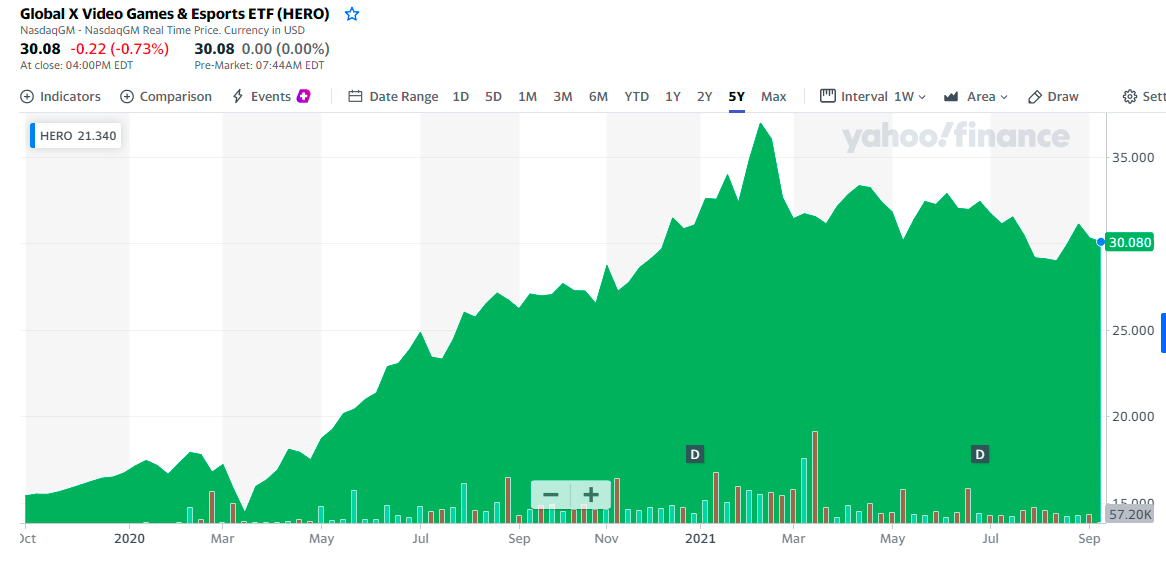Click the purple Events badge icon
This screenshot has width=1166, height=572.
(303, 96)
